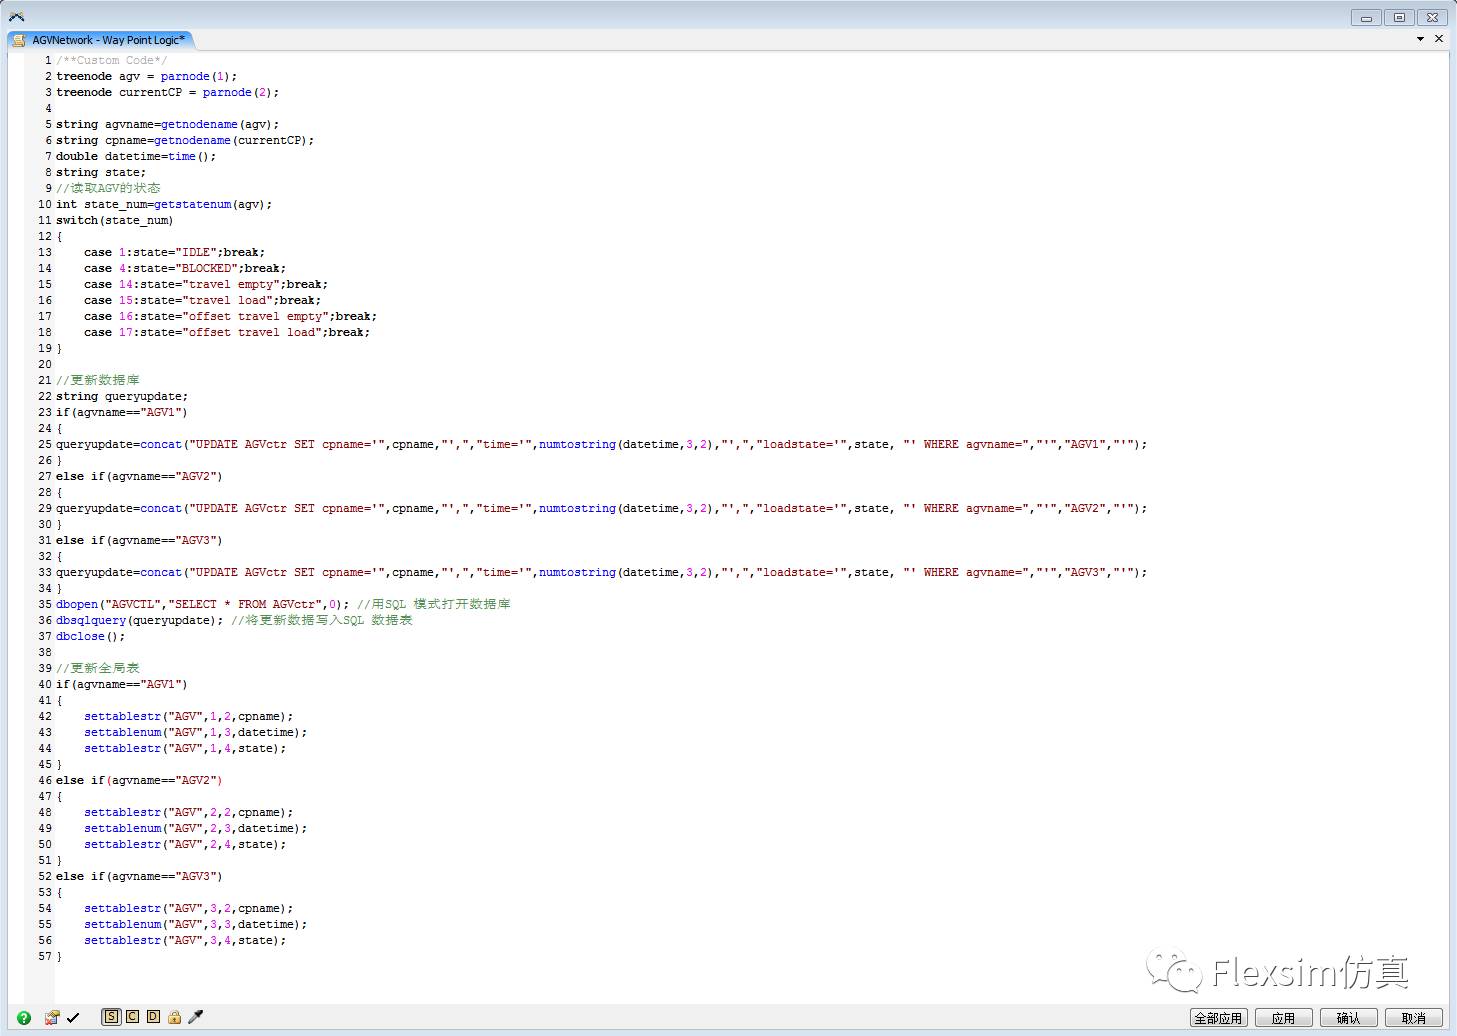The height and width of the screenshot is (1036, 1457).
Task: Click settablestr("AGV",1,2,cpname) line
Action: pyautogui.click(x=189, y=716)
